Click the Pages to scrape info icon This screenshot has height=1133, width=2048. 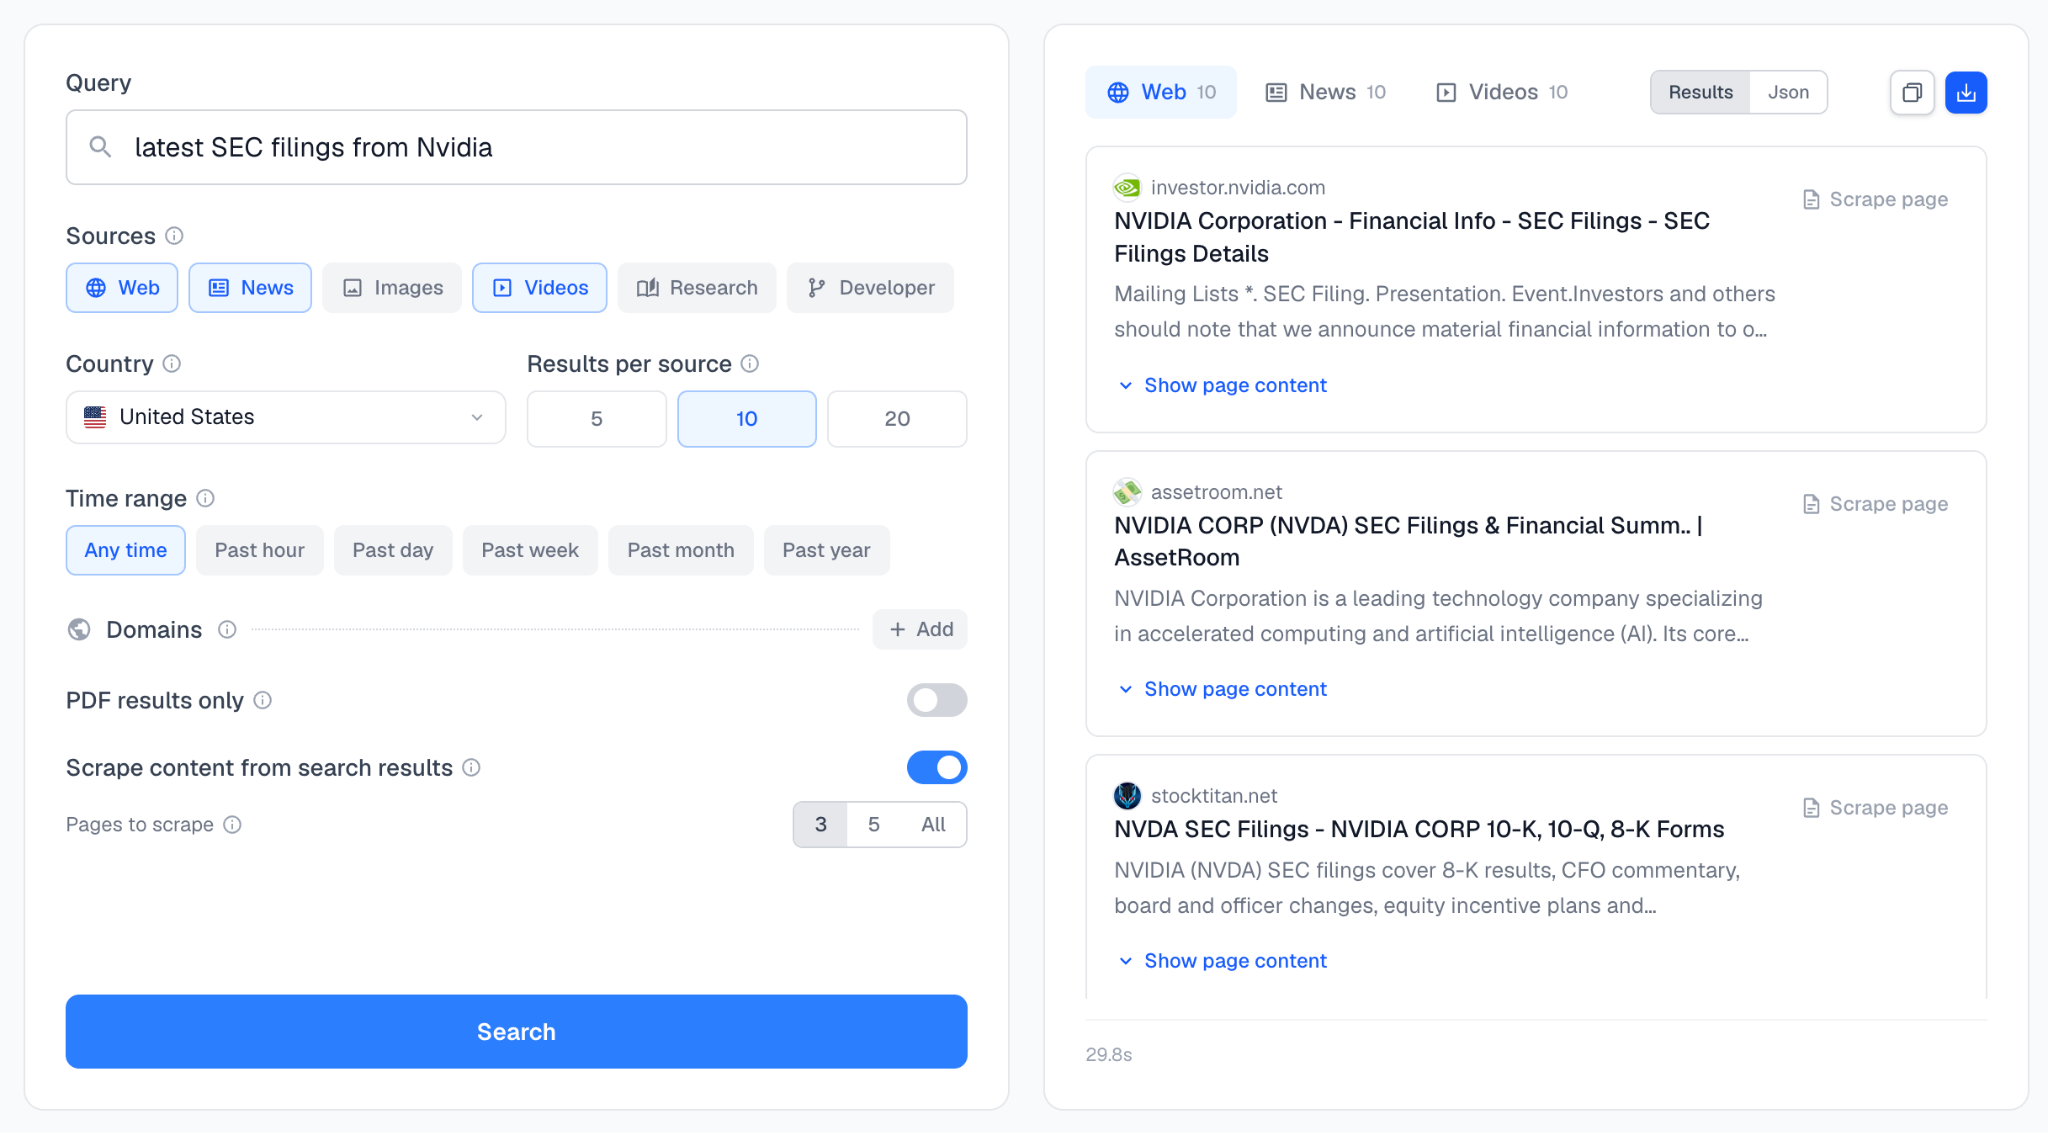tap(232, 824)
